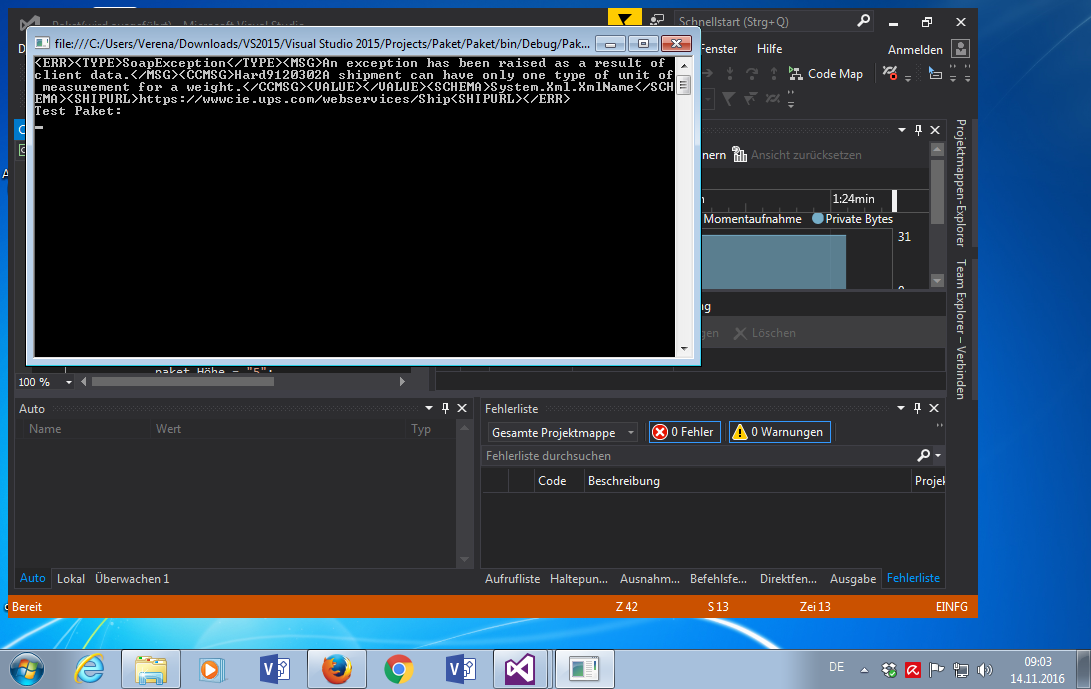Click the send feedback icon

pyautogui.click(x=657, y=20)
